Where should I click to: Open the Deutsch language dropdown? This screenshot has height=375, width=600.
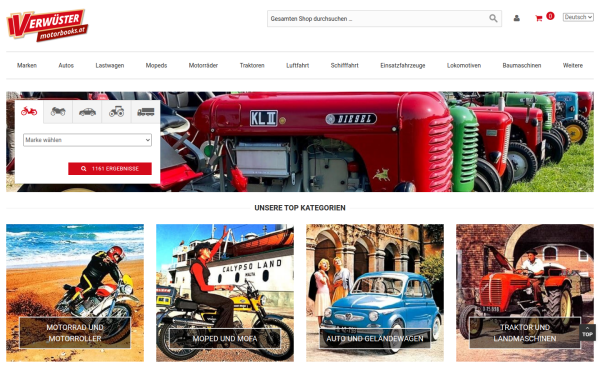pos(578,17)
